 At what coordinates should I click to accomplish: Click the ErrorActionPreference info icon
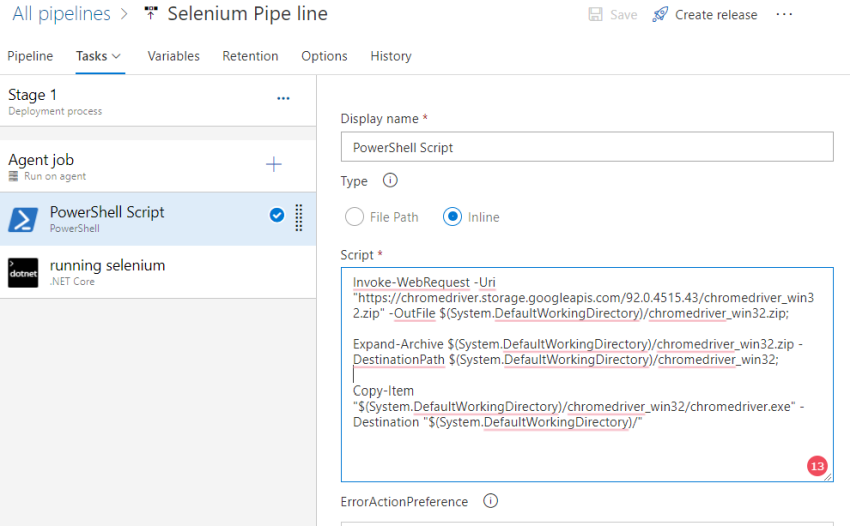490,501
